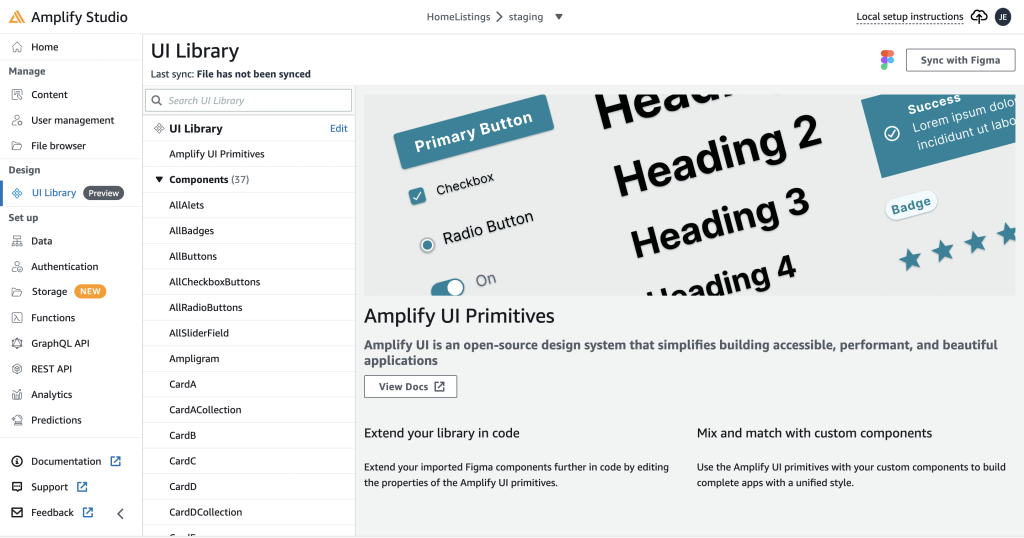Screen dimensions: 1024x538
Task: Open the Data setup page
Action: [x=41, y=241]
